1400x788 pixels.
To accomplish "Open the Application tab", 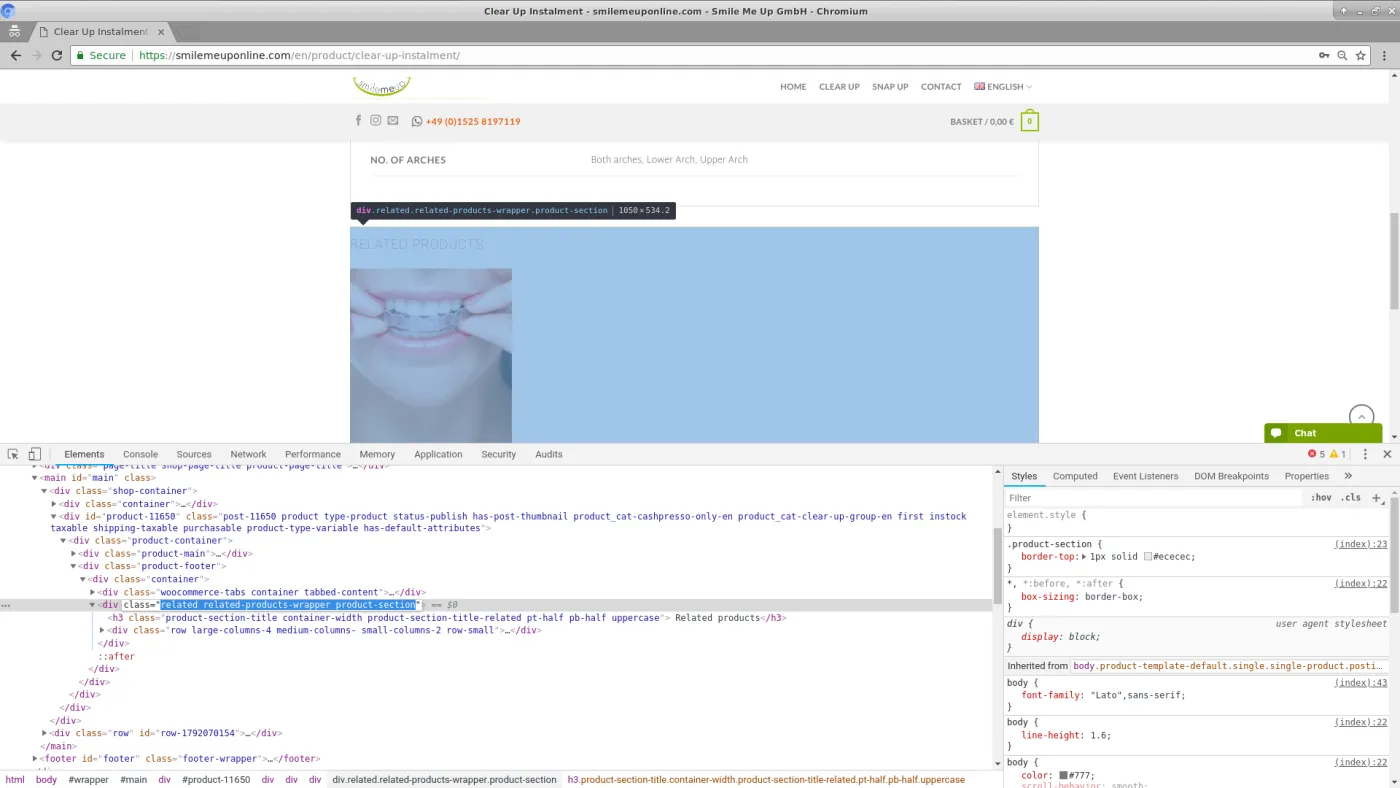I will click(x=438, y=454).
